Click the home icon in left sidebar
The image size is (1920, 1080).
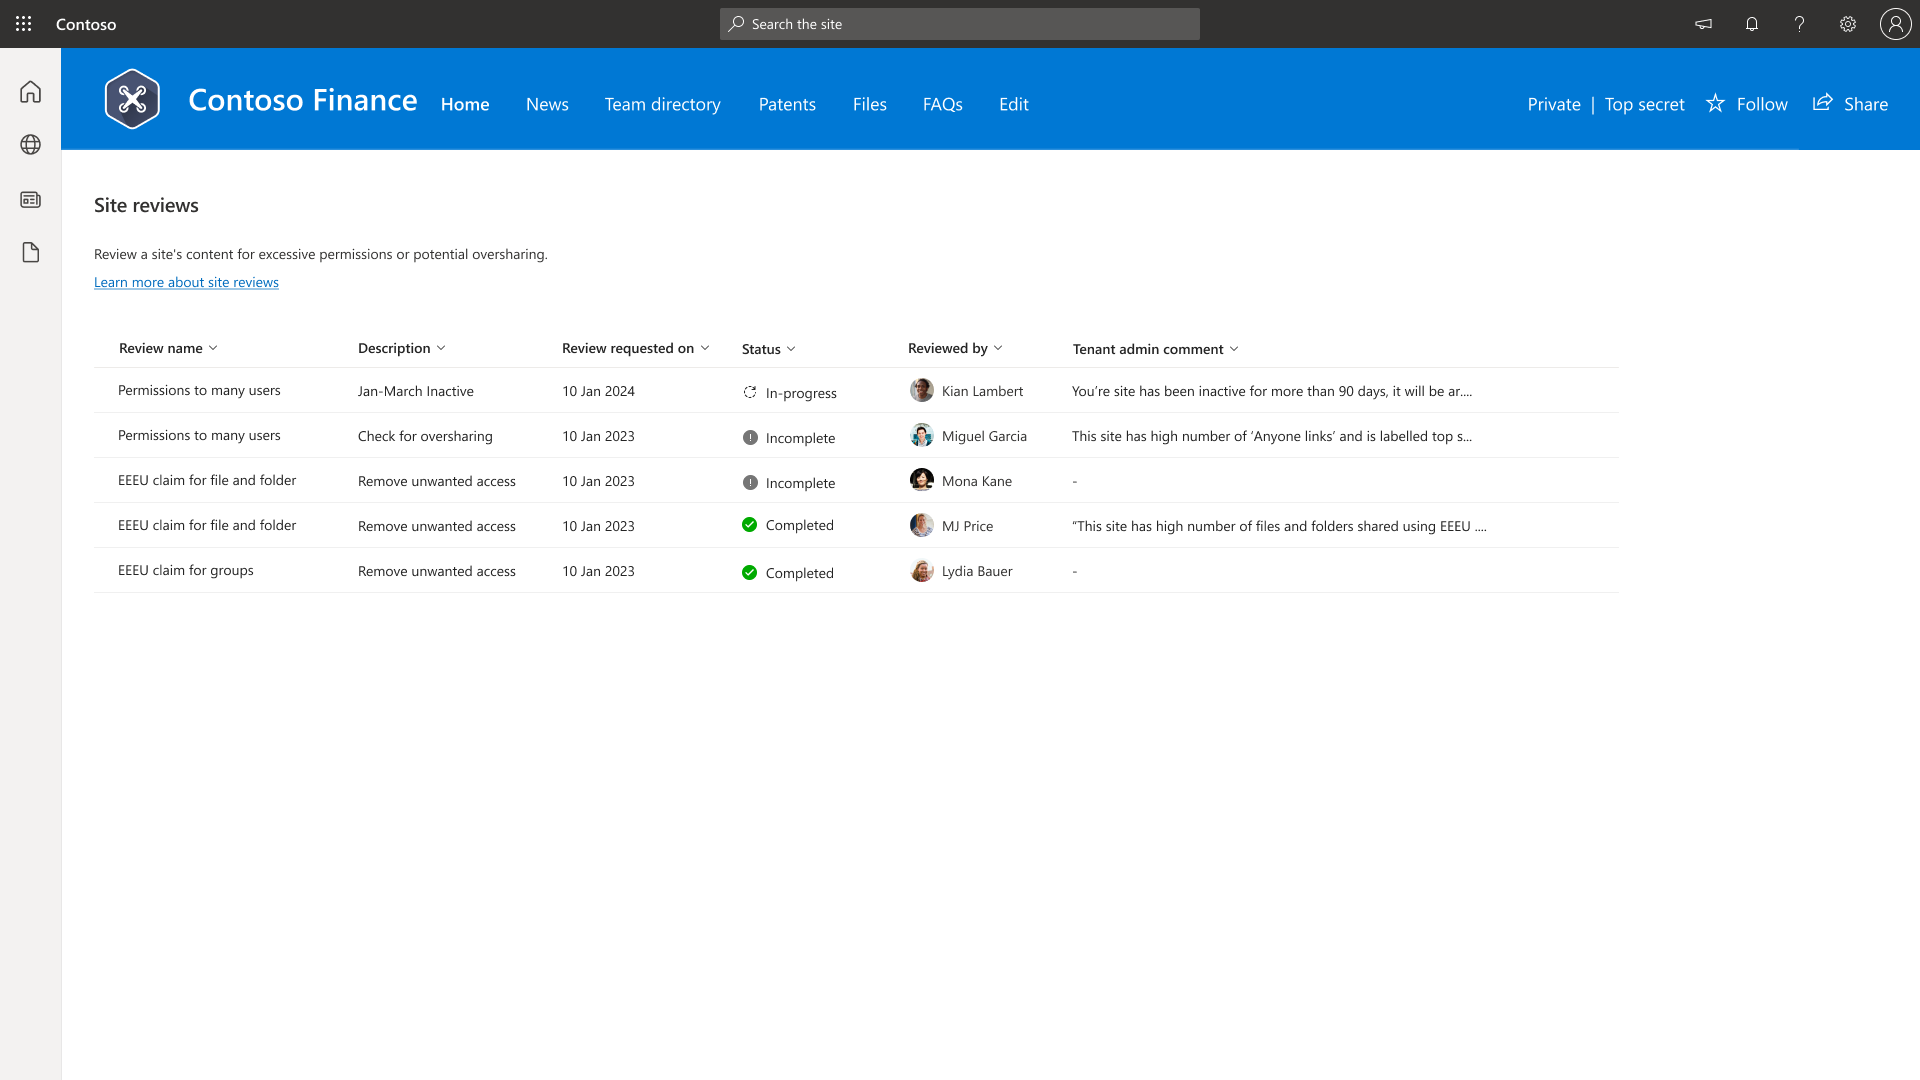[31, 92]
